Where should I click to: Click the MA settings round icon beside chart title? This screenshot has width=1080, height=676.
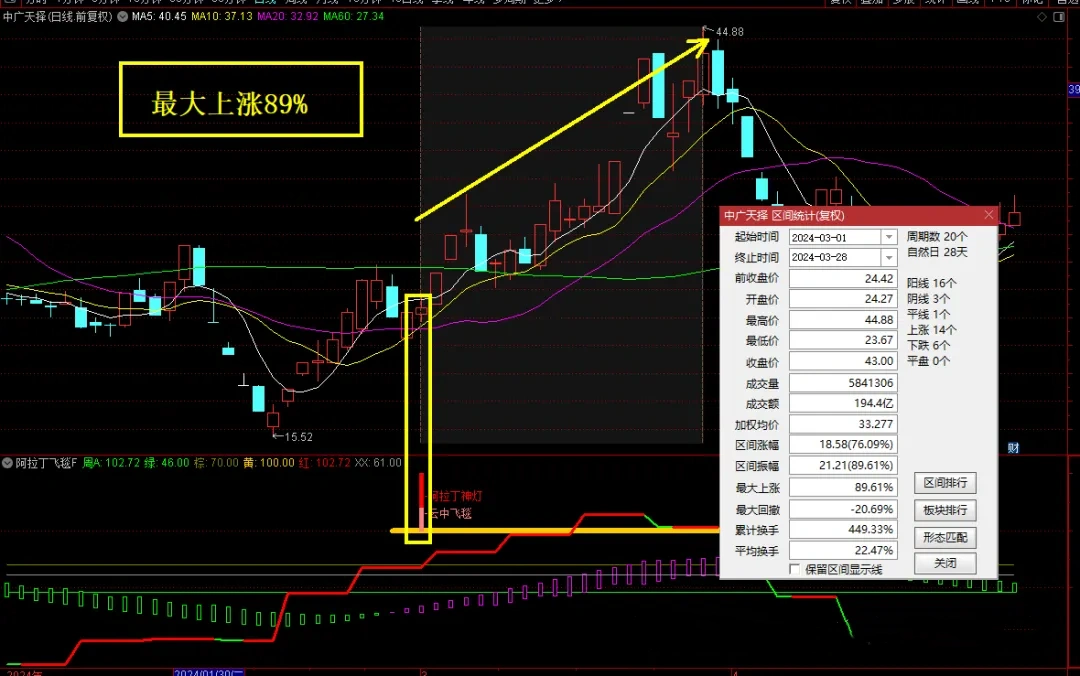click(x=122, y=17)
